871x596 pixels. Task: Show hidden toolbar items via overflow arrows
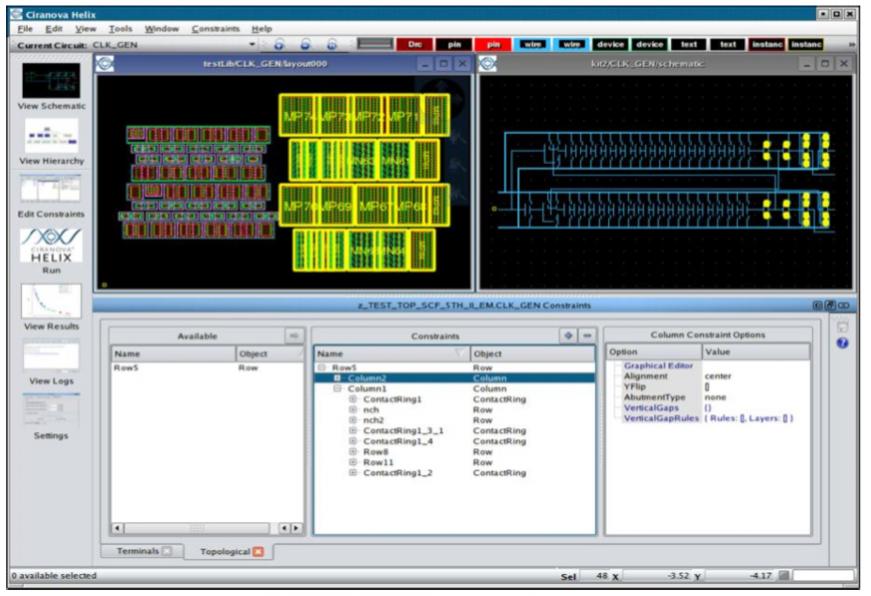coord(851,44)
